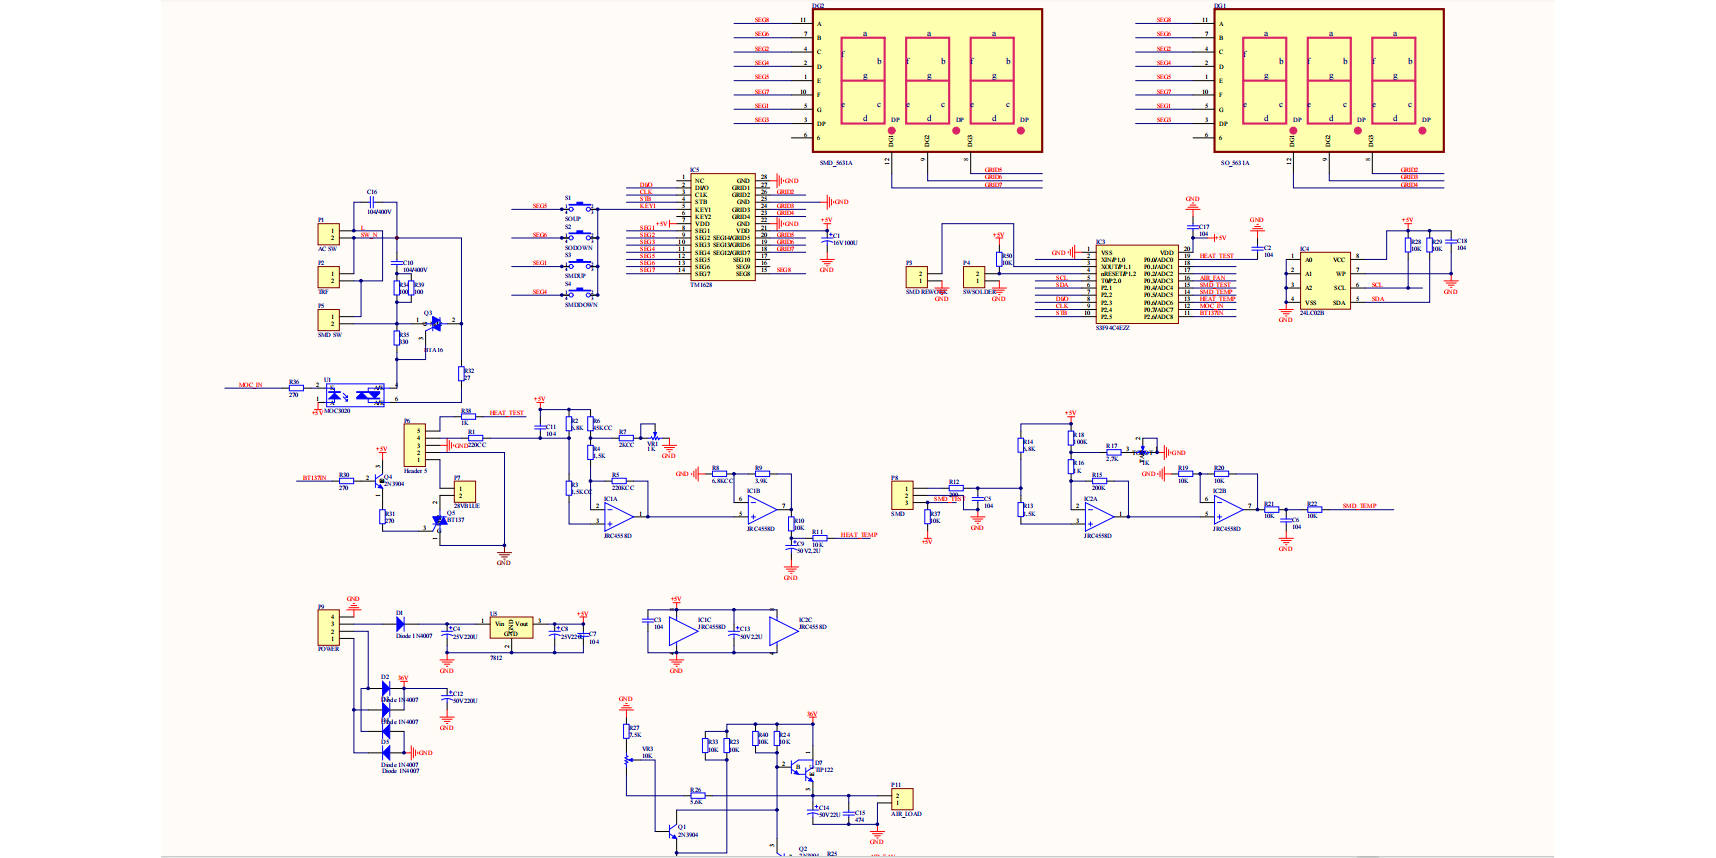Select the P1 AC SW connector
The image size is (1716, 858).
click(x=328, y=234)
